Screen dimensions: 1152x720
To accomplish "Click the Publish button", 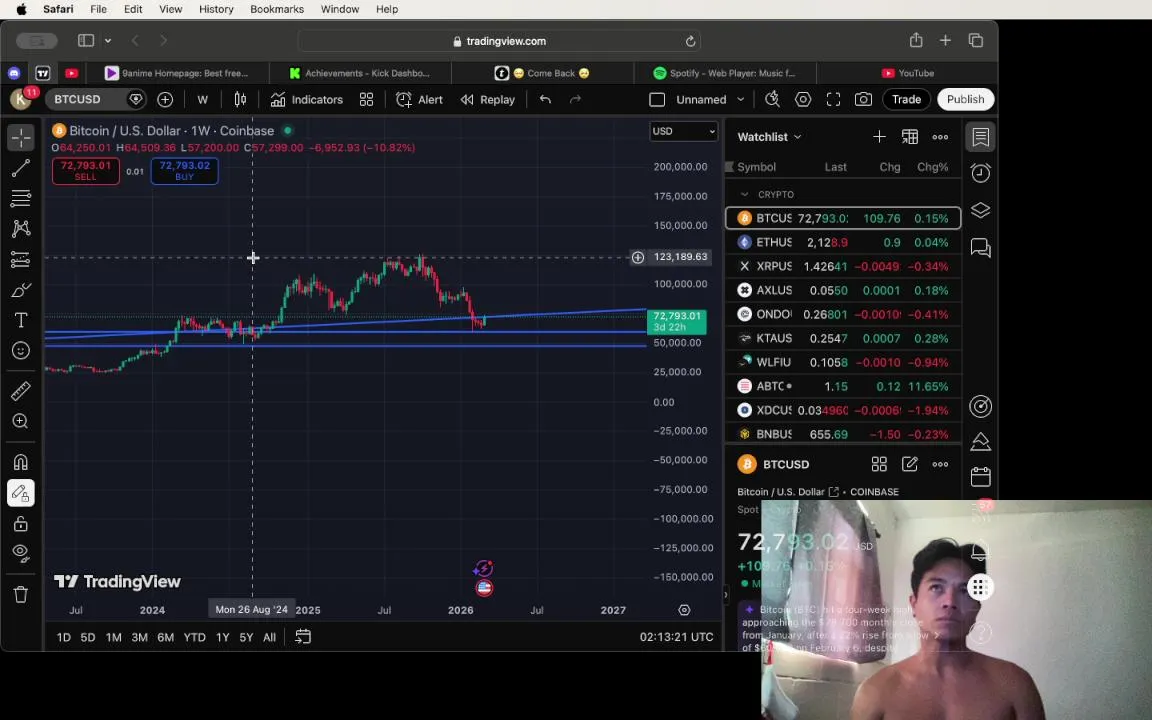I will coord(965,99).
